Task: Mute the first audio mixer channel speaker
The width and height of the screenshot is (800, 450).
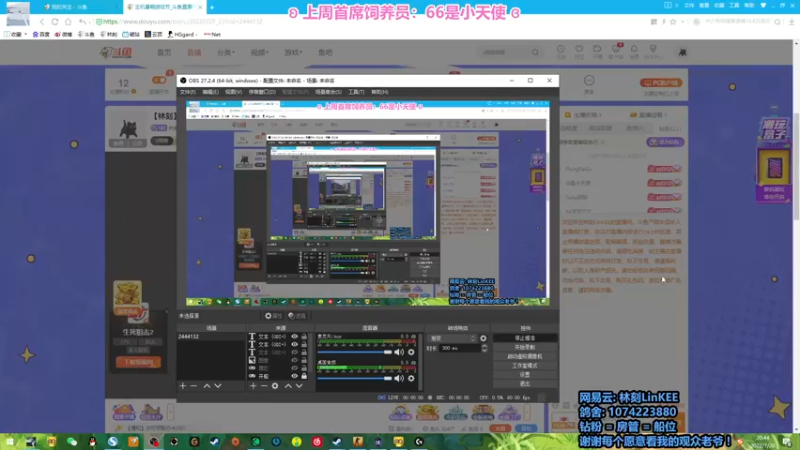Action: 399,352
